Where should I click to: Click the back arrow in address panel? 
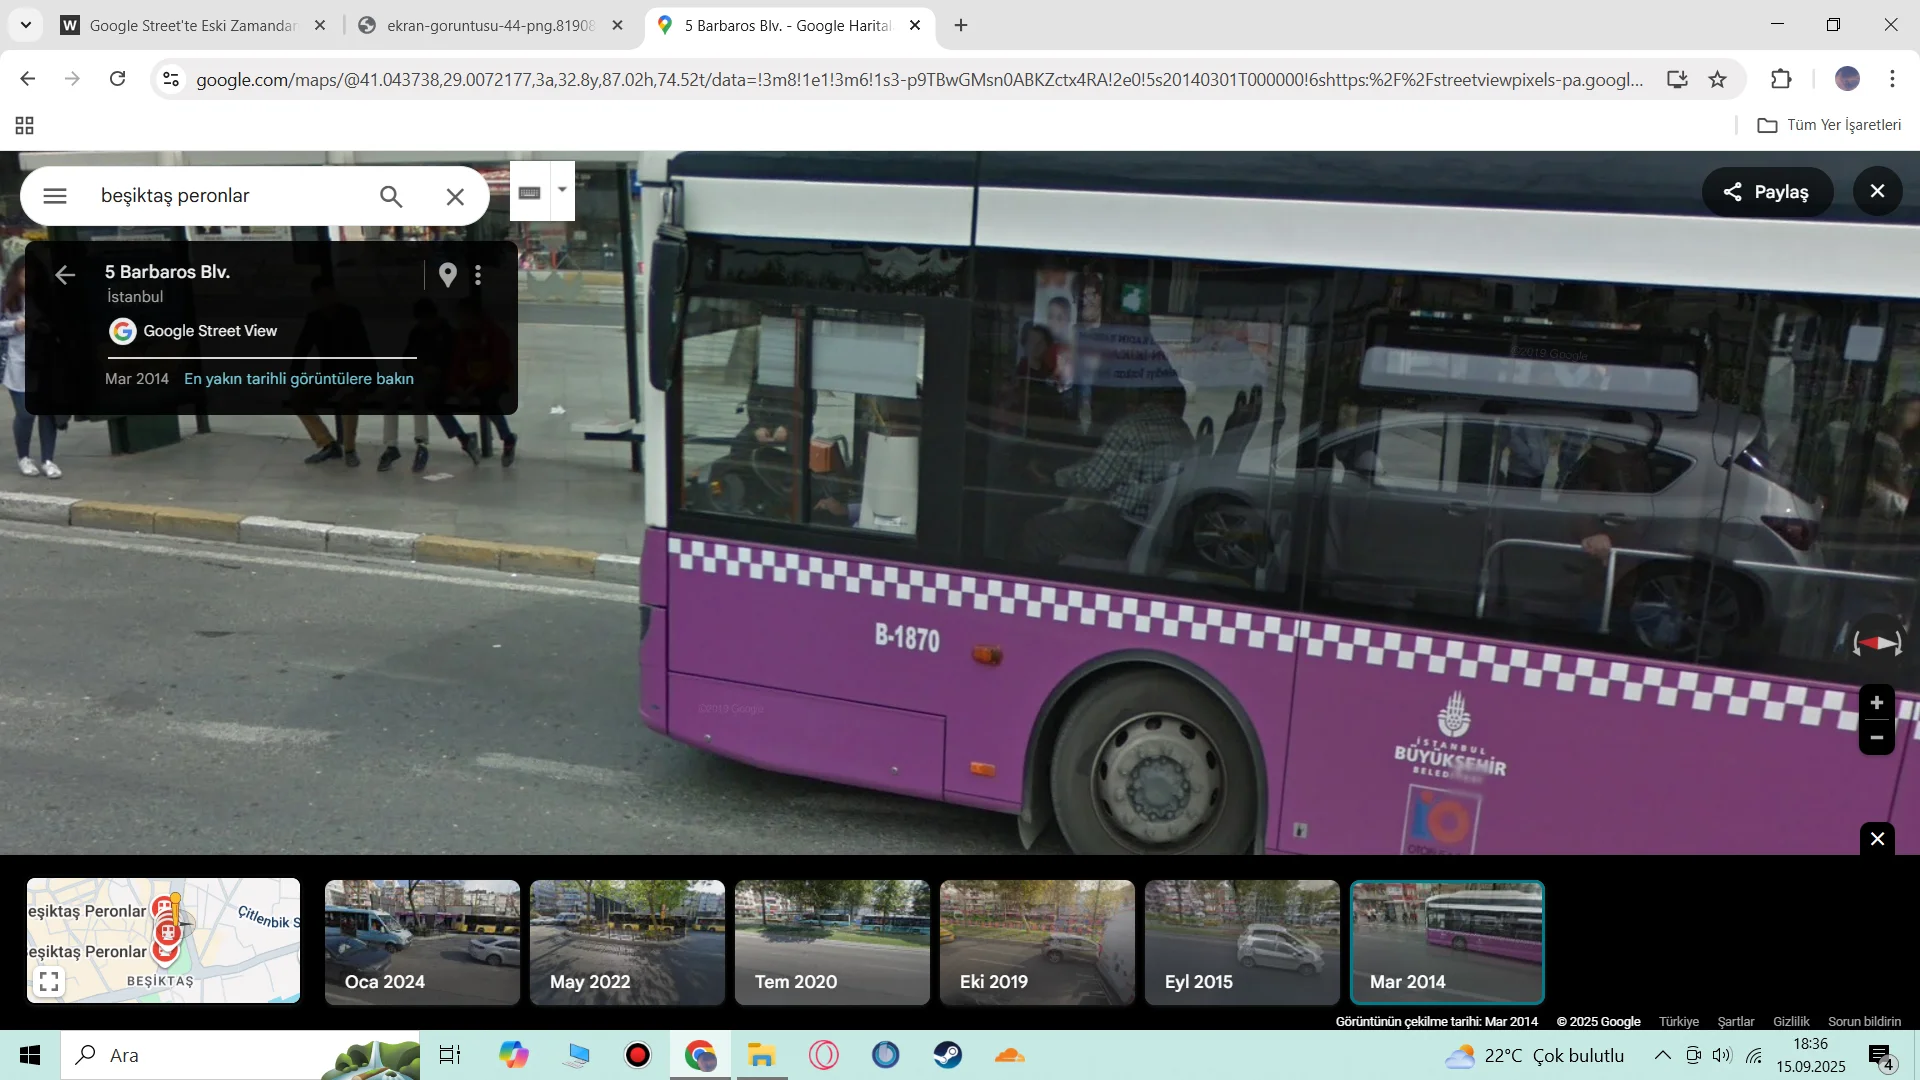tap(65, 275)
